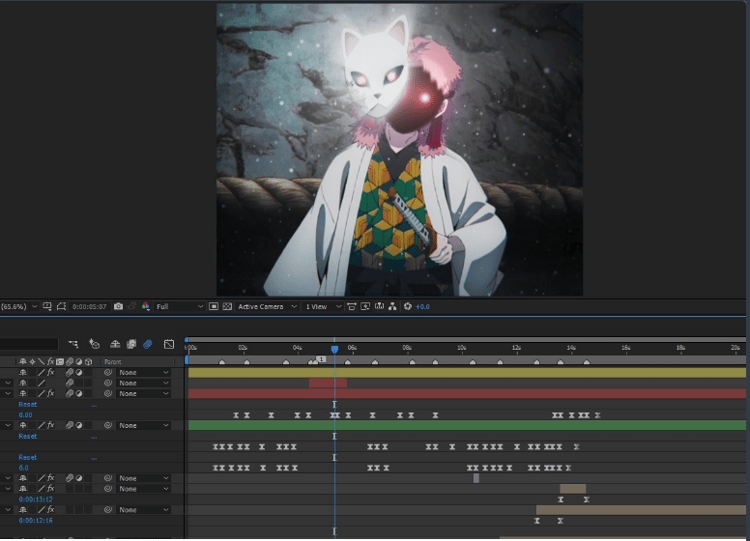The height and width of the screenshot is (541, 750).
Task: Click the current time indicator playhead
Action: pos(335,350)
